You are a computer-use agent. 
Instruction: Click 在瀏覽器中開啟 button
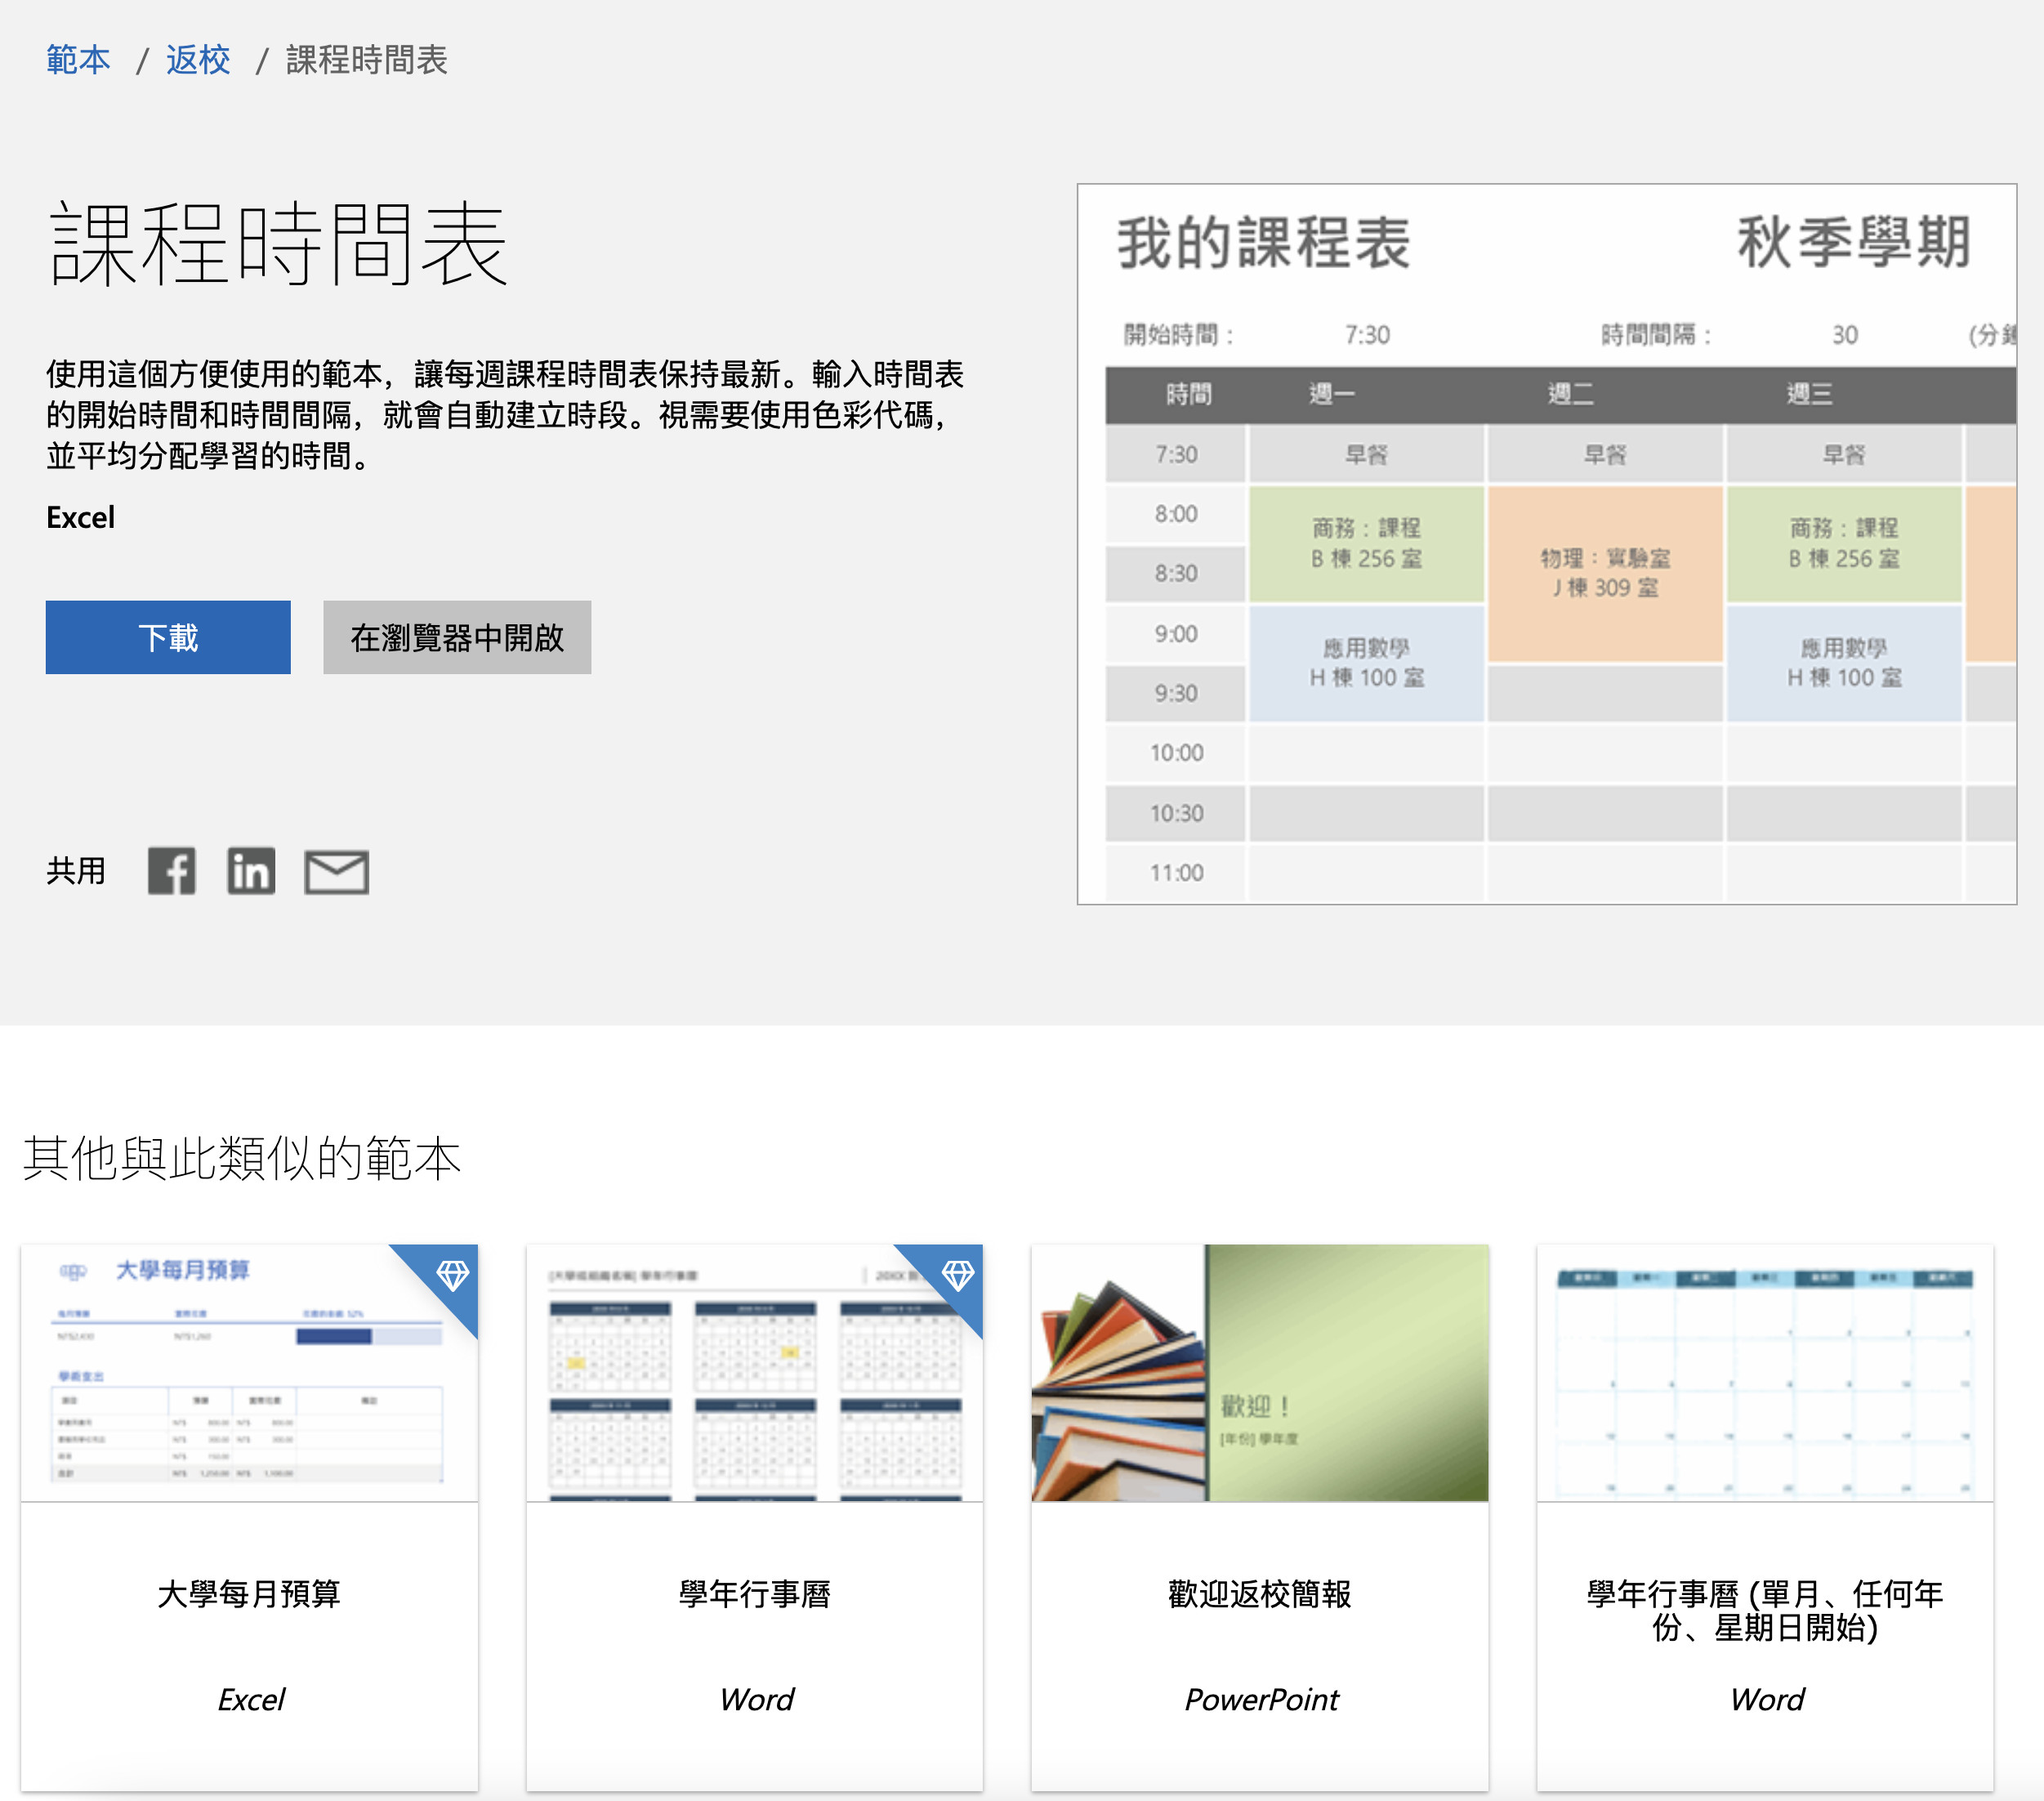click(x=456, y=637)
